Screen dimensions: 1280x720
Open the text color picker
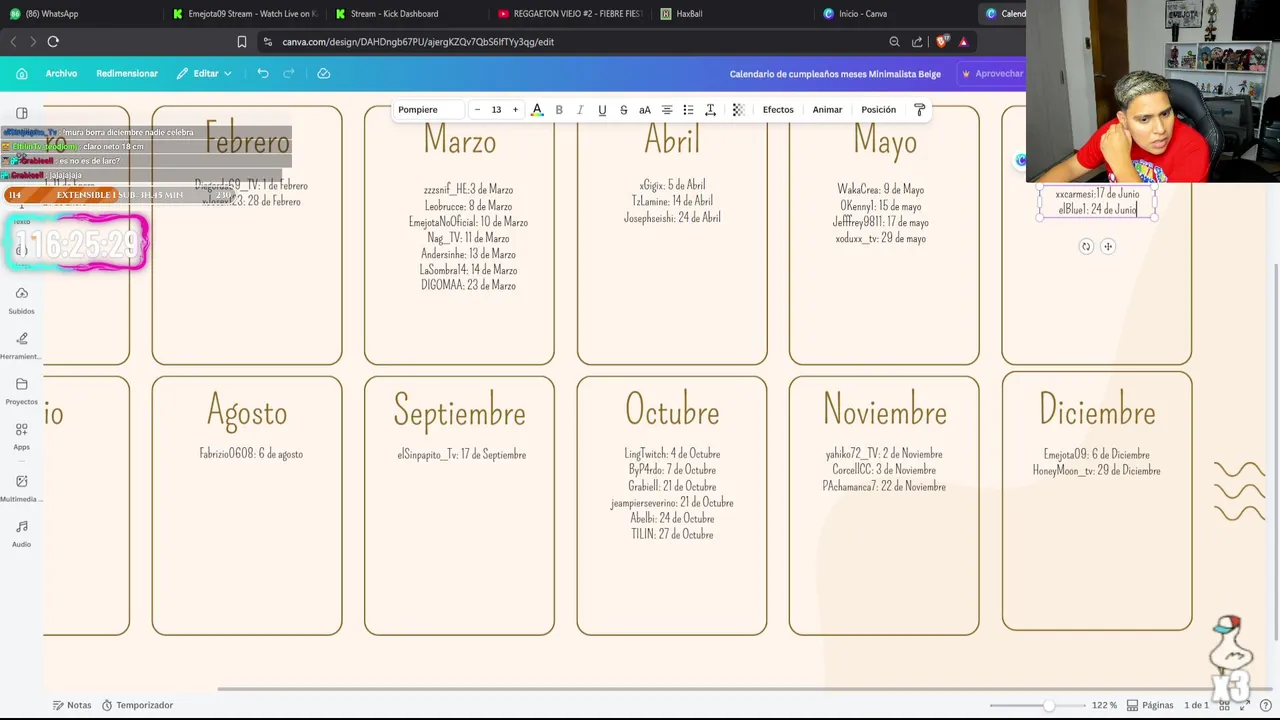point(537,110)
